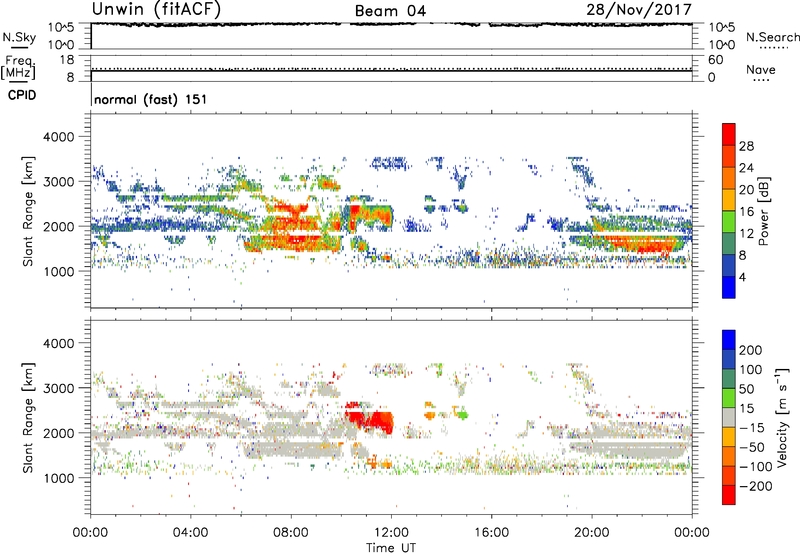This screenshot has width=800, height=554.
Task: Click the date "28/Nov/2017"
Action: tap(639, 9)
